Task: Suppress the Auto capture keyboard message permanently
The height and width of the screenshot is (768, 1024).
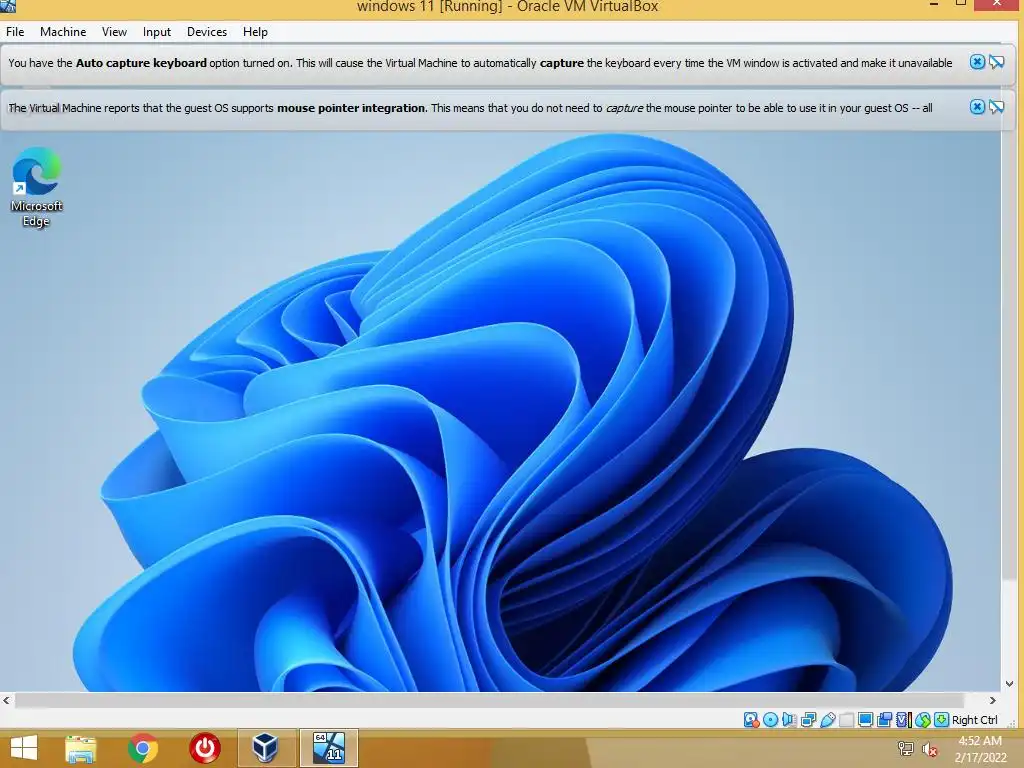Action: pos(997,62)
